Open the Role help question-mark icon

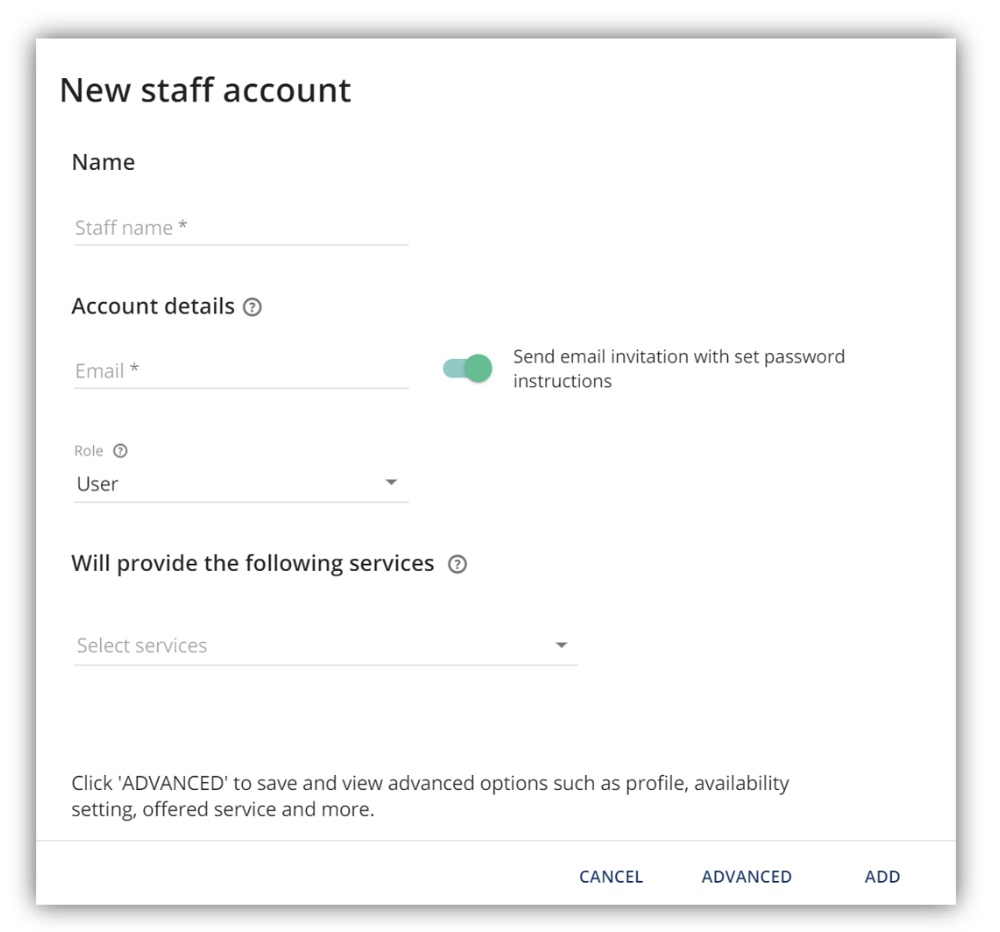120,451
